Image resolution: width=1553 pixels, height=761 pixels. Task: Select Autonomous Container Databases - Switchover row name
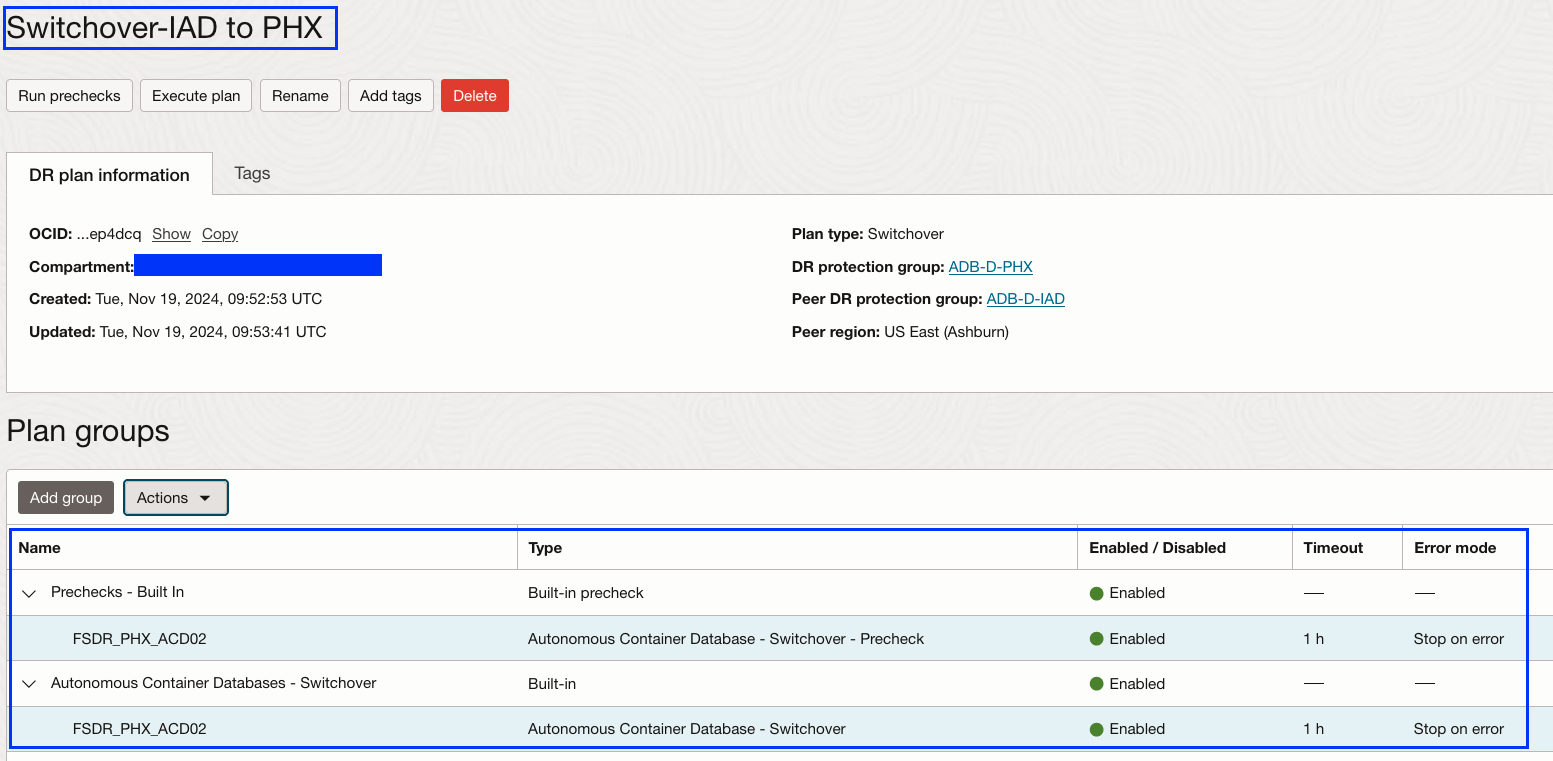pyautogui.click(x=214, y=683)
